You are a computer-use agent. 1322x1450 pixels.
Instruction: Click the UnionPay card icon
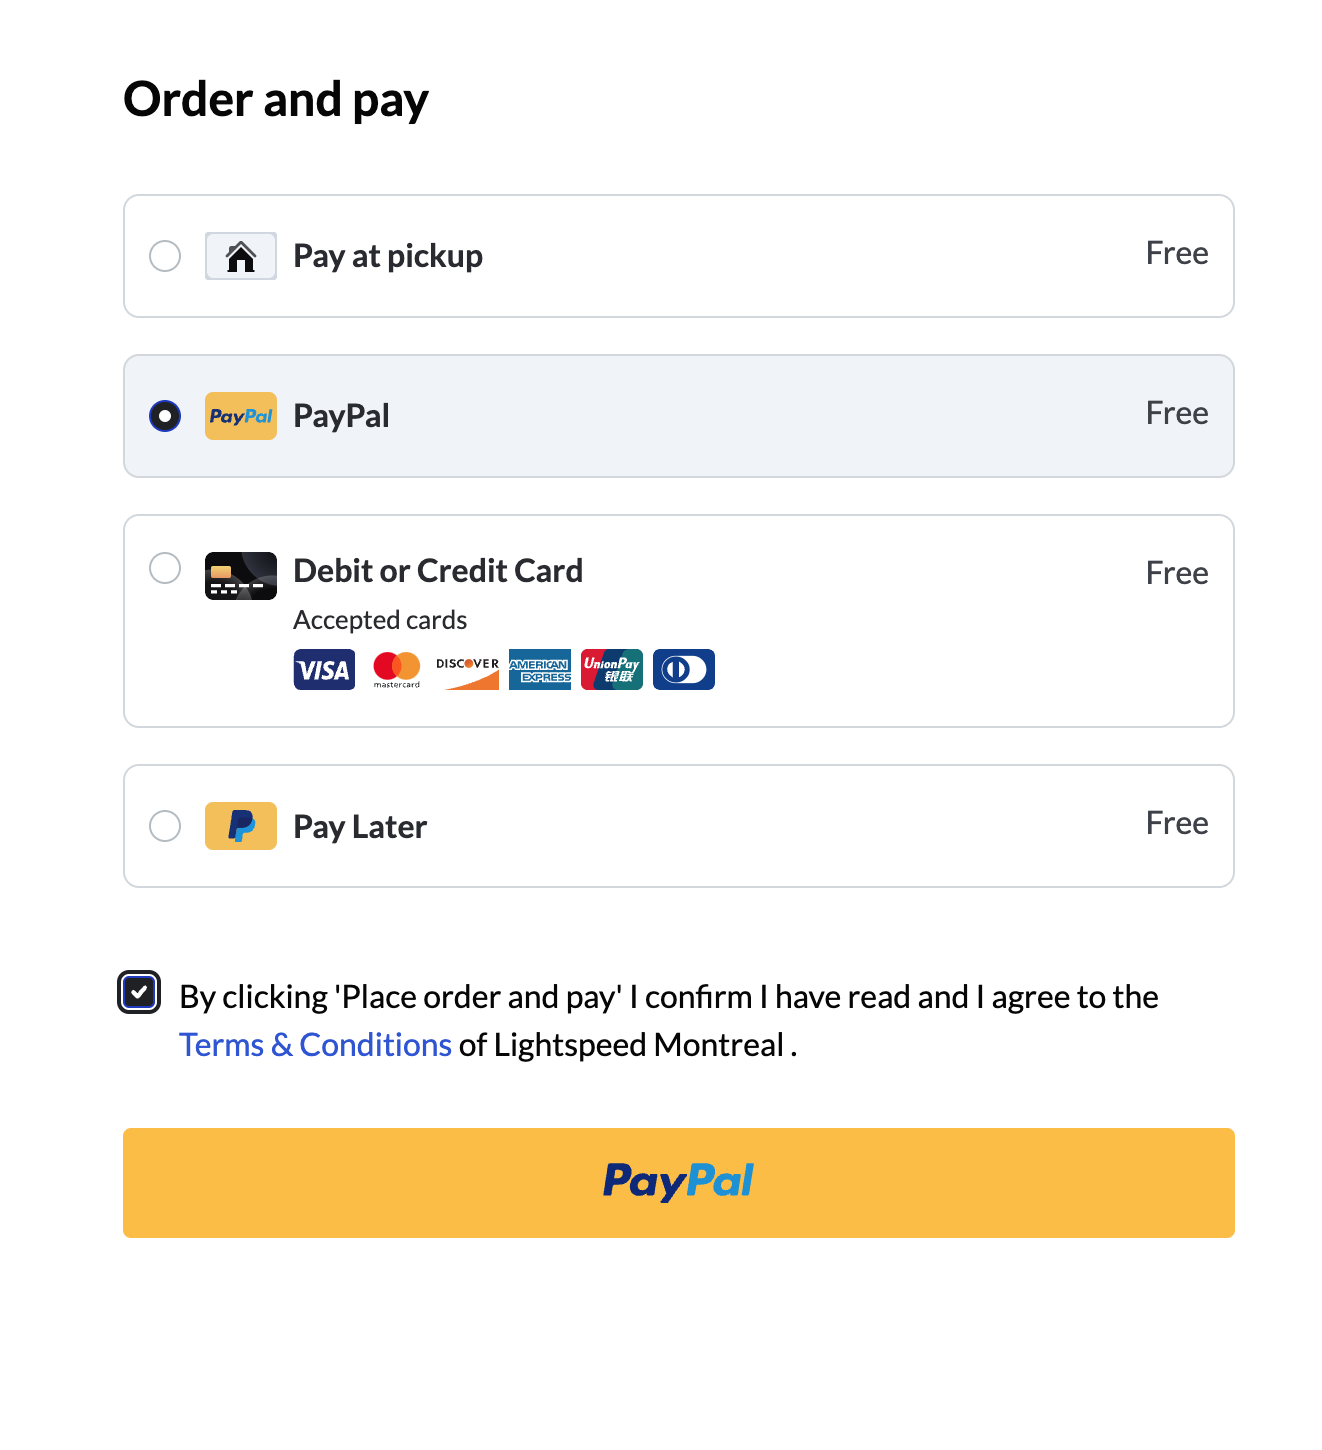point(611,669)
